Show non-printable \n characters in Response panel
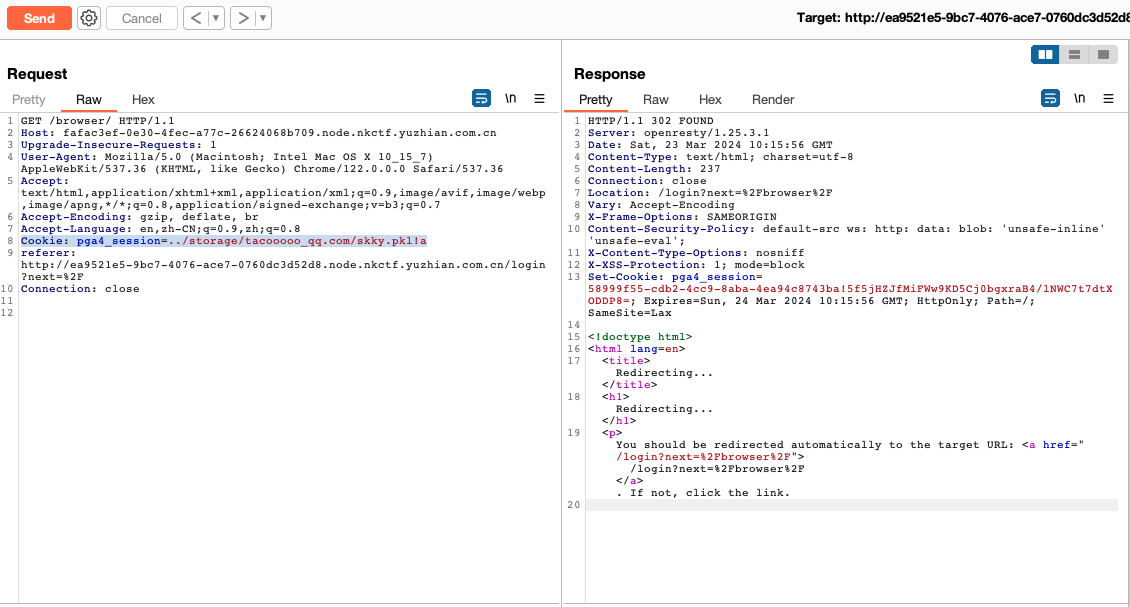Screen dimensions: 1130x607 click(x=1079, y=98)
